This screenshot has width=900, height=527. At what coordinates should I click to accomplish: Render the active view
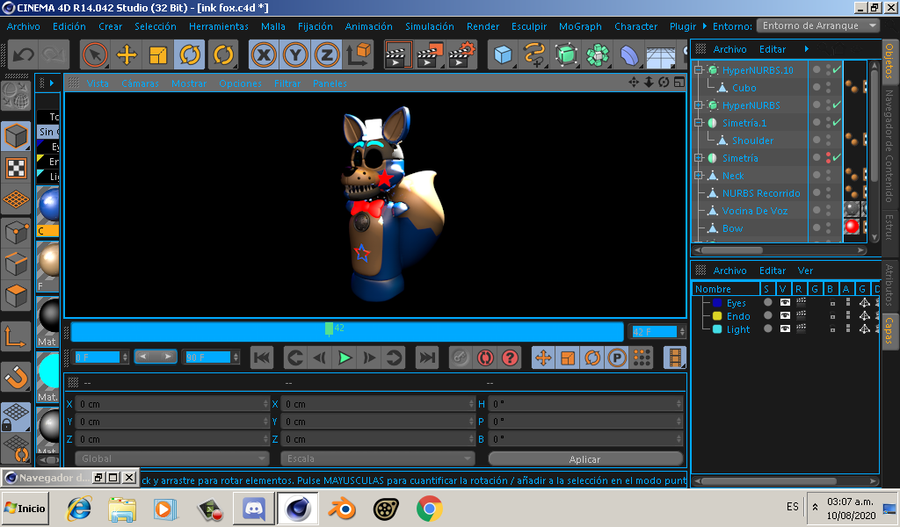(398, 55)
